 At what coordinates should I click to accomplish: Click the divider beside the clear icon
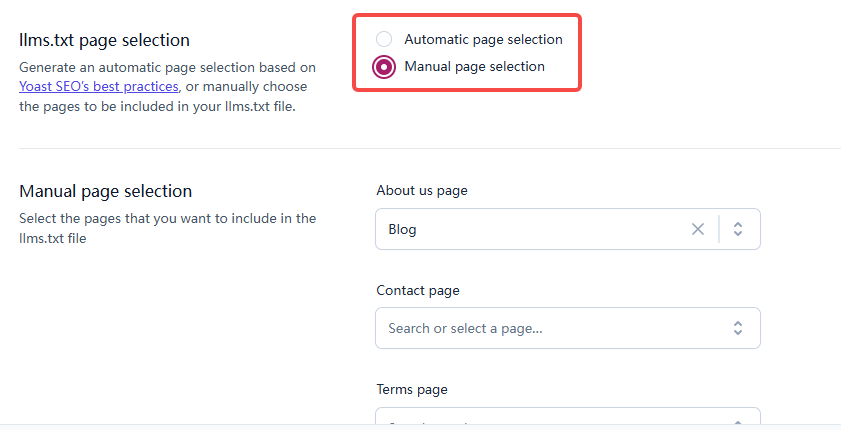(718, 229)
